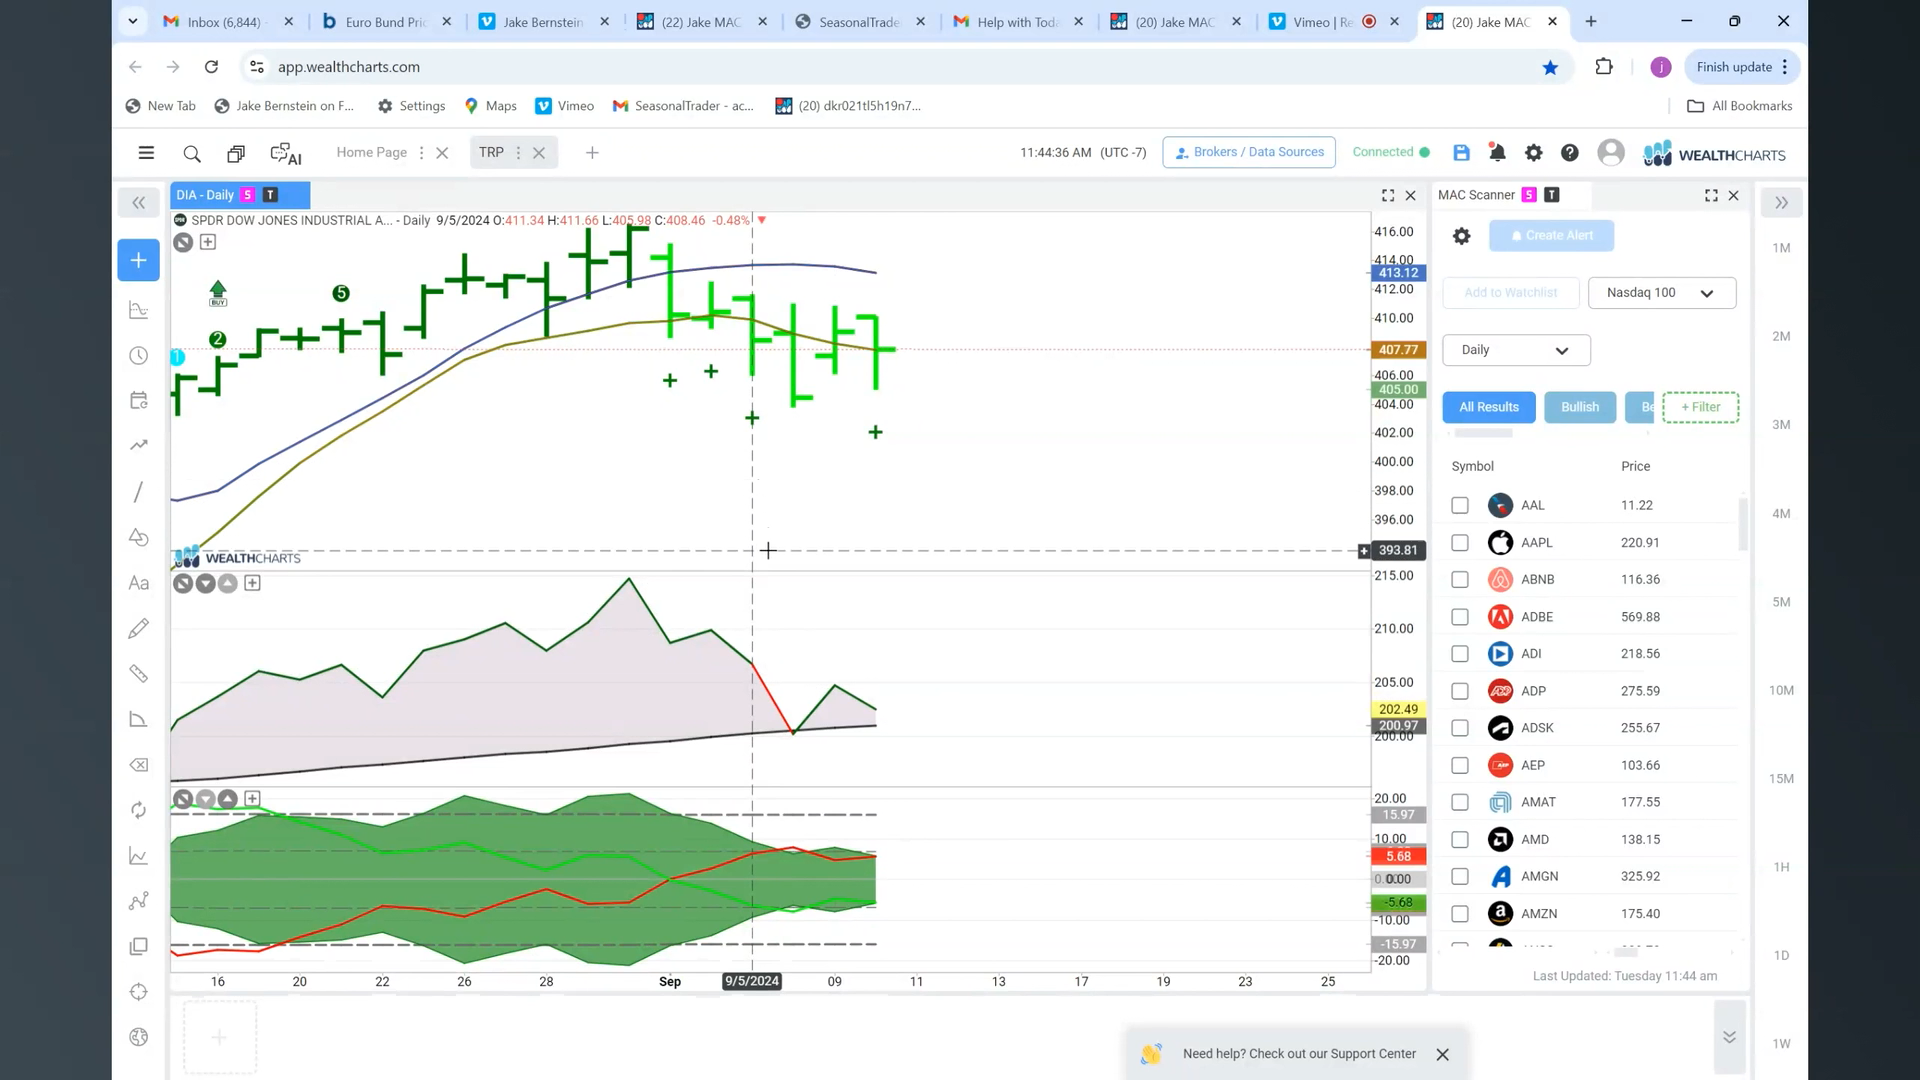The width and height of the screenshot is (1920, 1080).
Task: Select the trend line drawing tool
Action: pyautogui.click(x=139, y=491)
